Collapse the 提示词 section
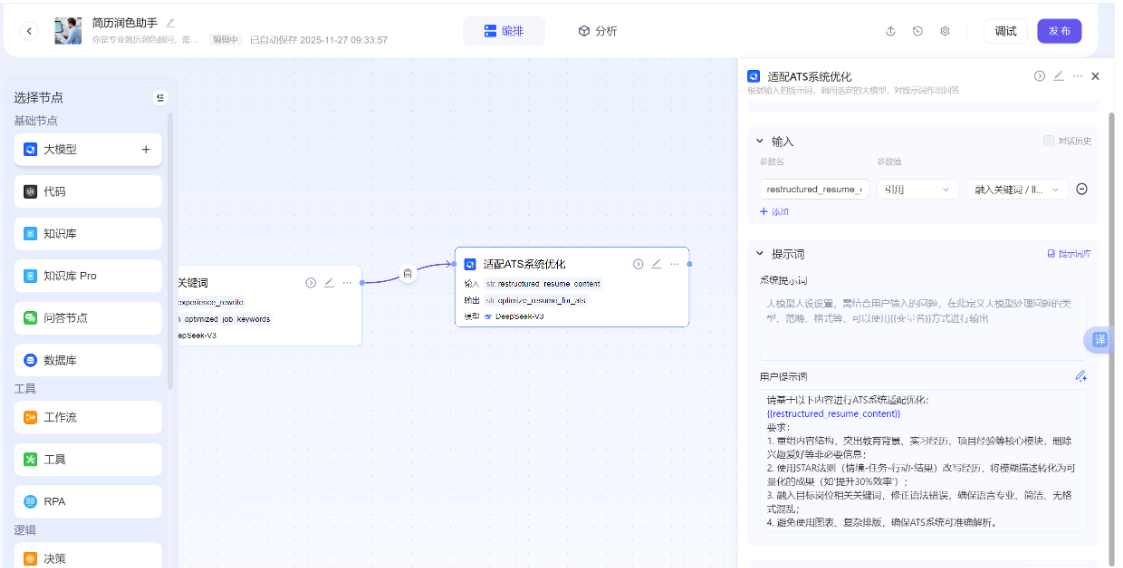 (x=759, y=254)
